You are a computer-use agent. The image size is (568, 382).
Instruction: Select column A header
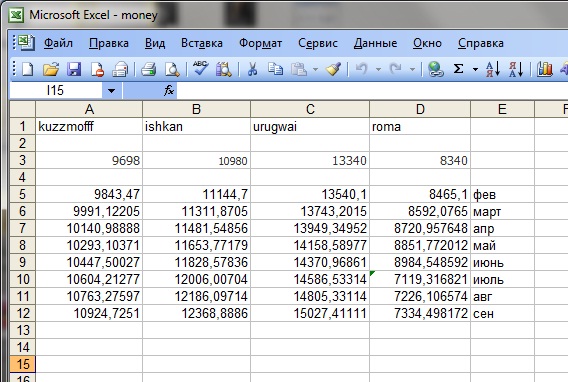[89, 109]
